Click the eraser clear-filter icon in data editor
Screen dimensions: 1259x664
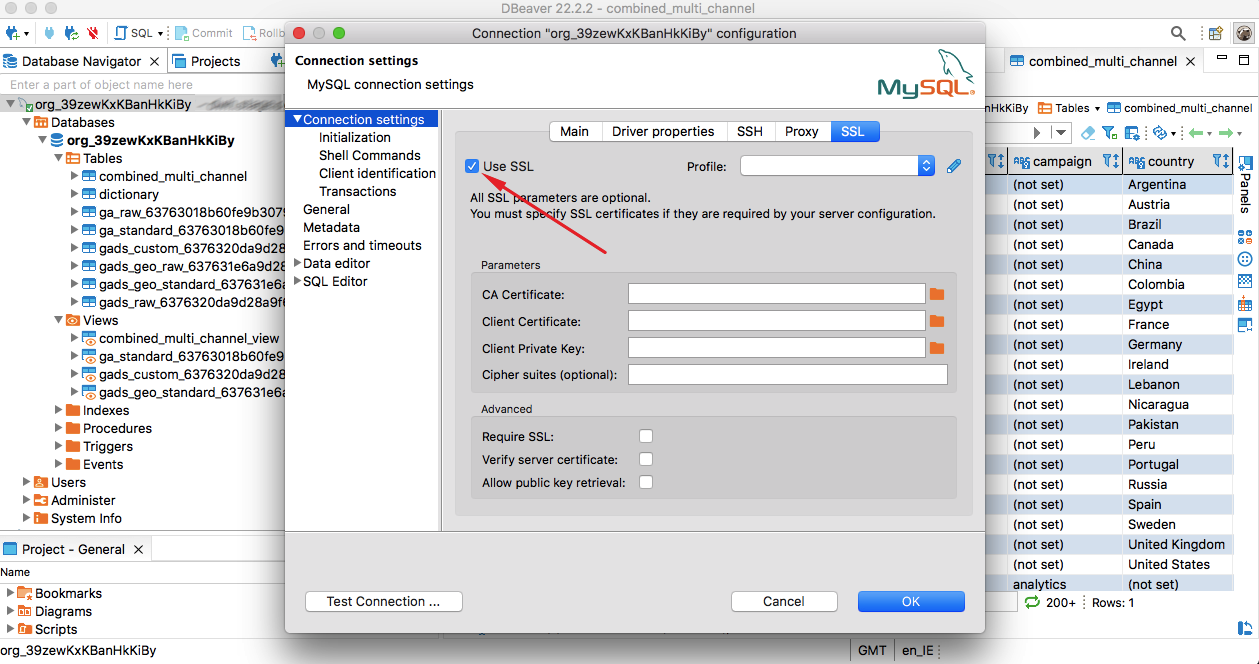(1088, 132)
